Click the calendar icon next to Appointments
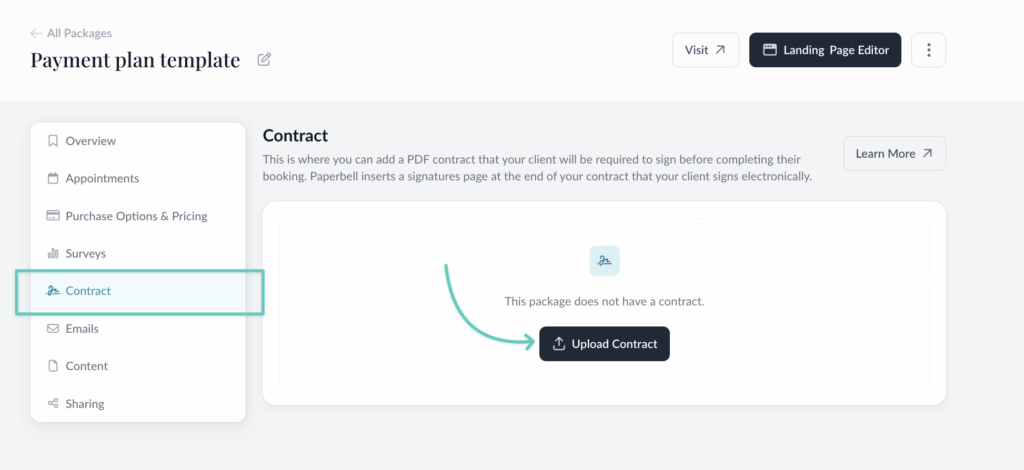 click(x=53, y=179)
